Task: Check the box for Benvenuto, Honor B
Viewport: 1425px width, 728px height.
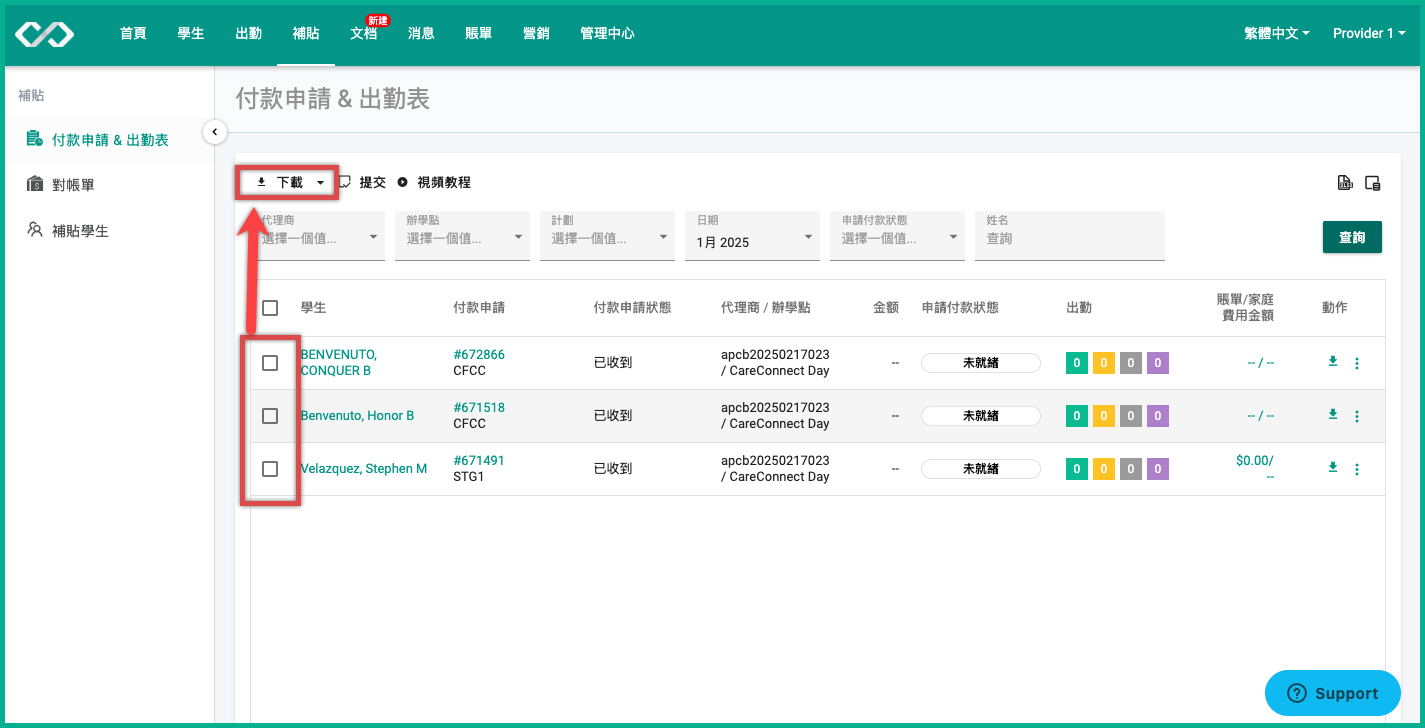Action: 270,416
